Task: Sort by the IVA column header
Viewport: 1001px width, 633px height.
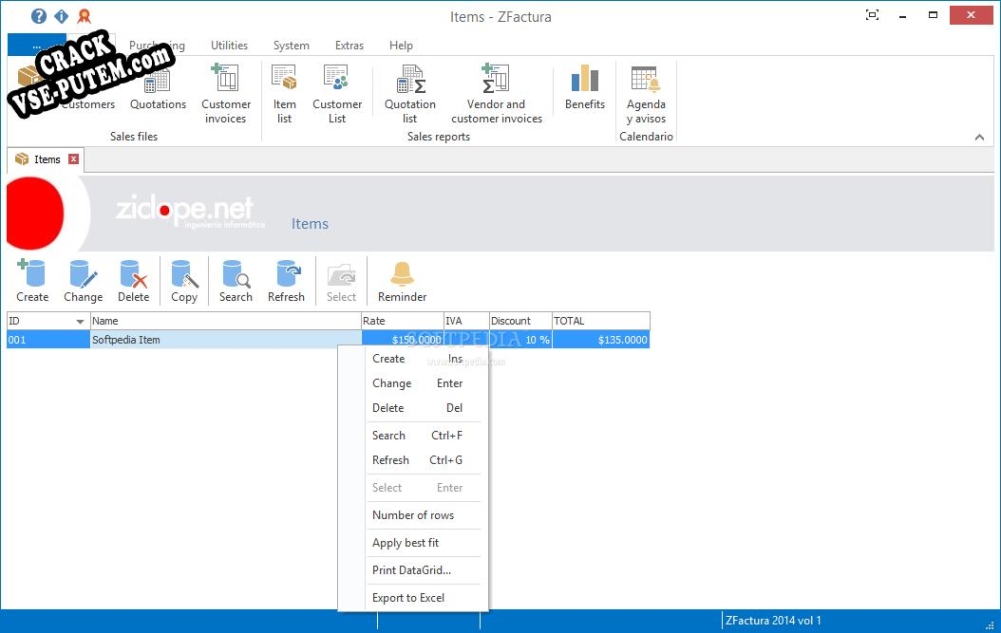Action: click(466, 321)
